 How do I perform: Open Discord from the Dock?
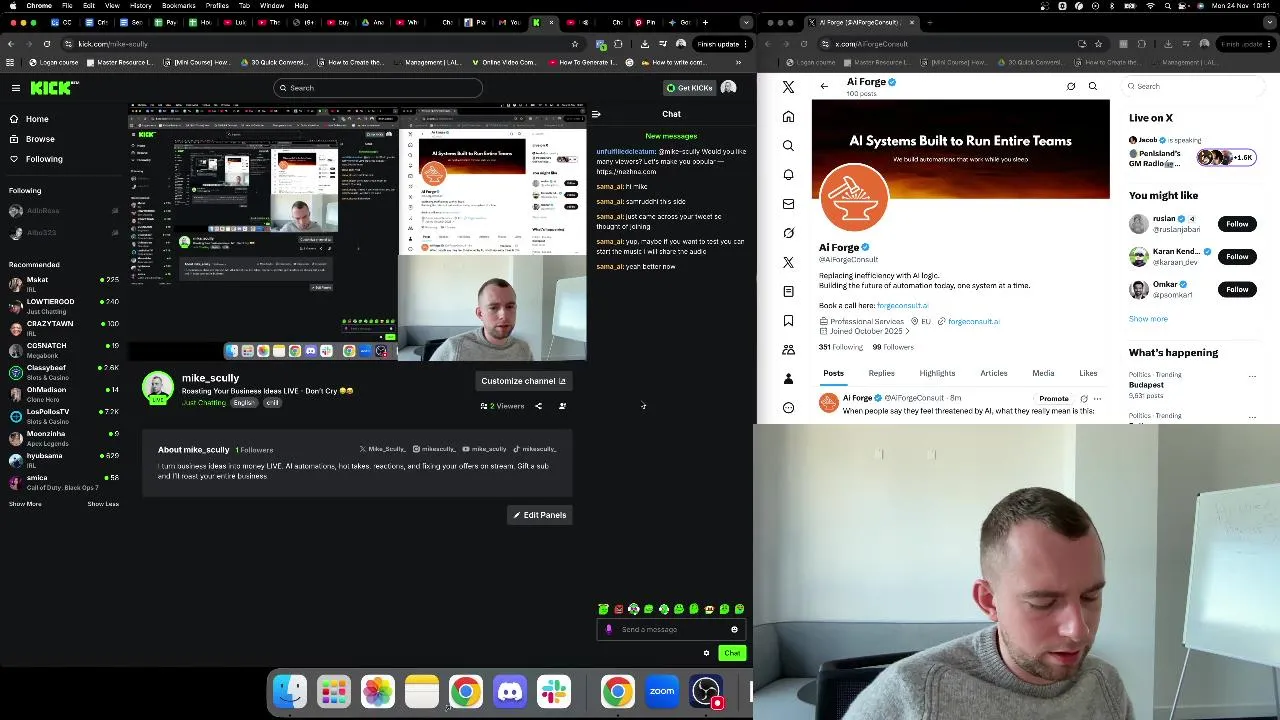[510, 691]
